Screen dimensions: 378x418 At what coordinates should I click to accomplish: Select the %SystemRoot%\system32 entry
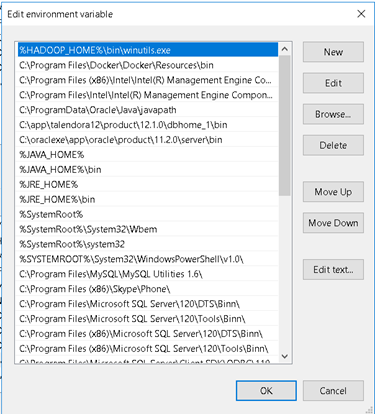[147, 244]
